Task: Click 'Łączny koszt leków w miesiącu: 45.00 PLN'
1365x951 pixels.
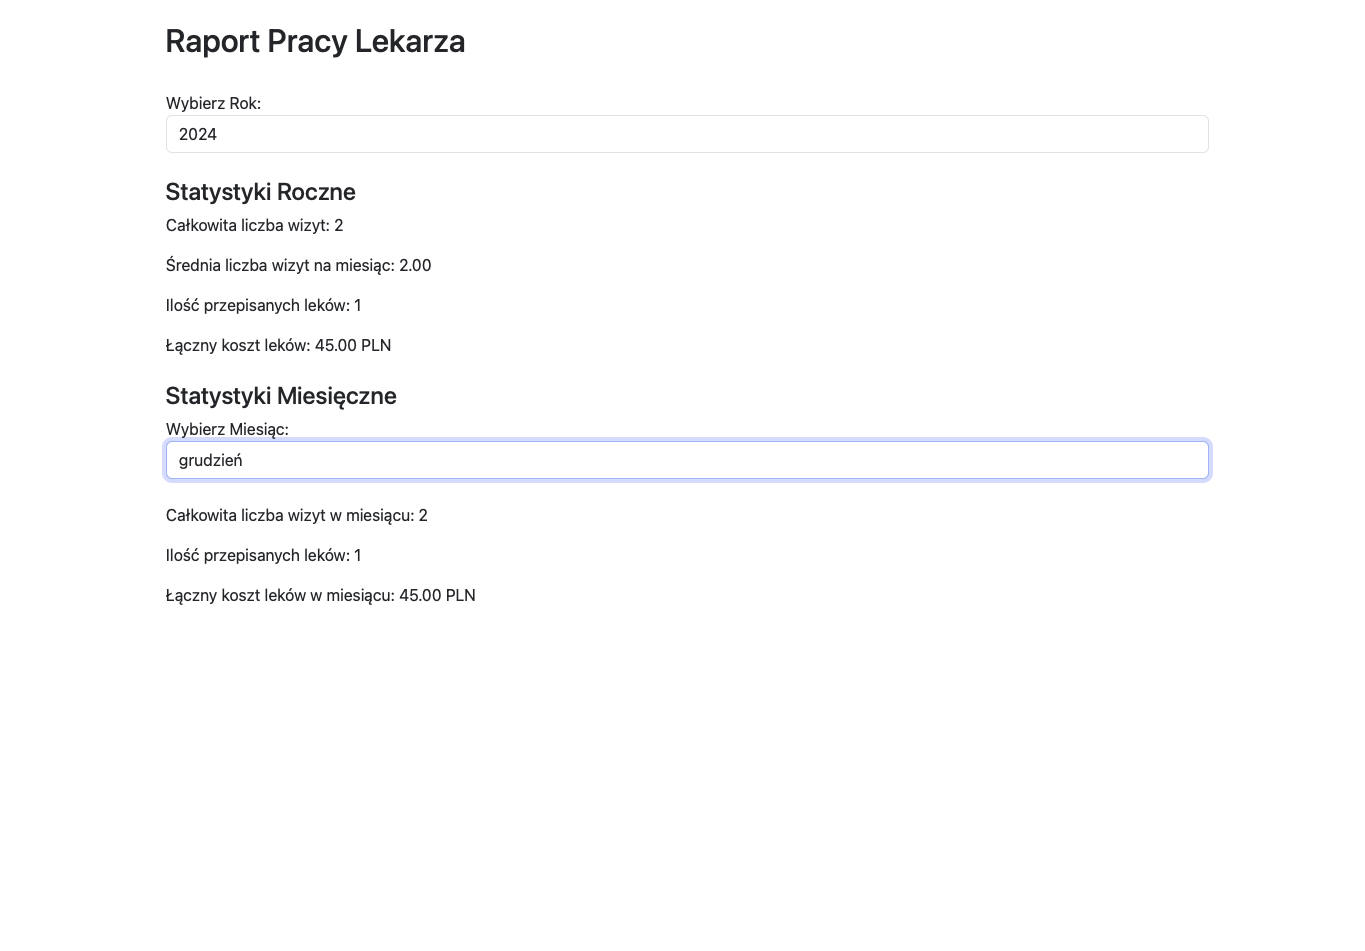Action: pos(321,595)
